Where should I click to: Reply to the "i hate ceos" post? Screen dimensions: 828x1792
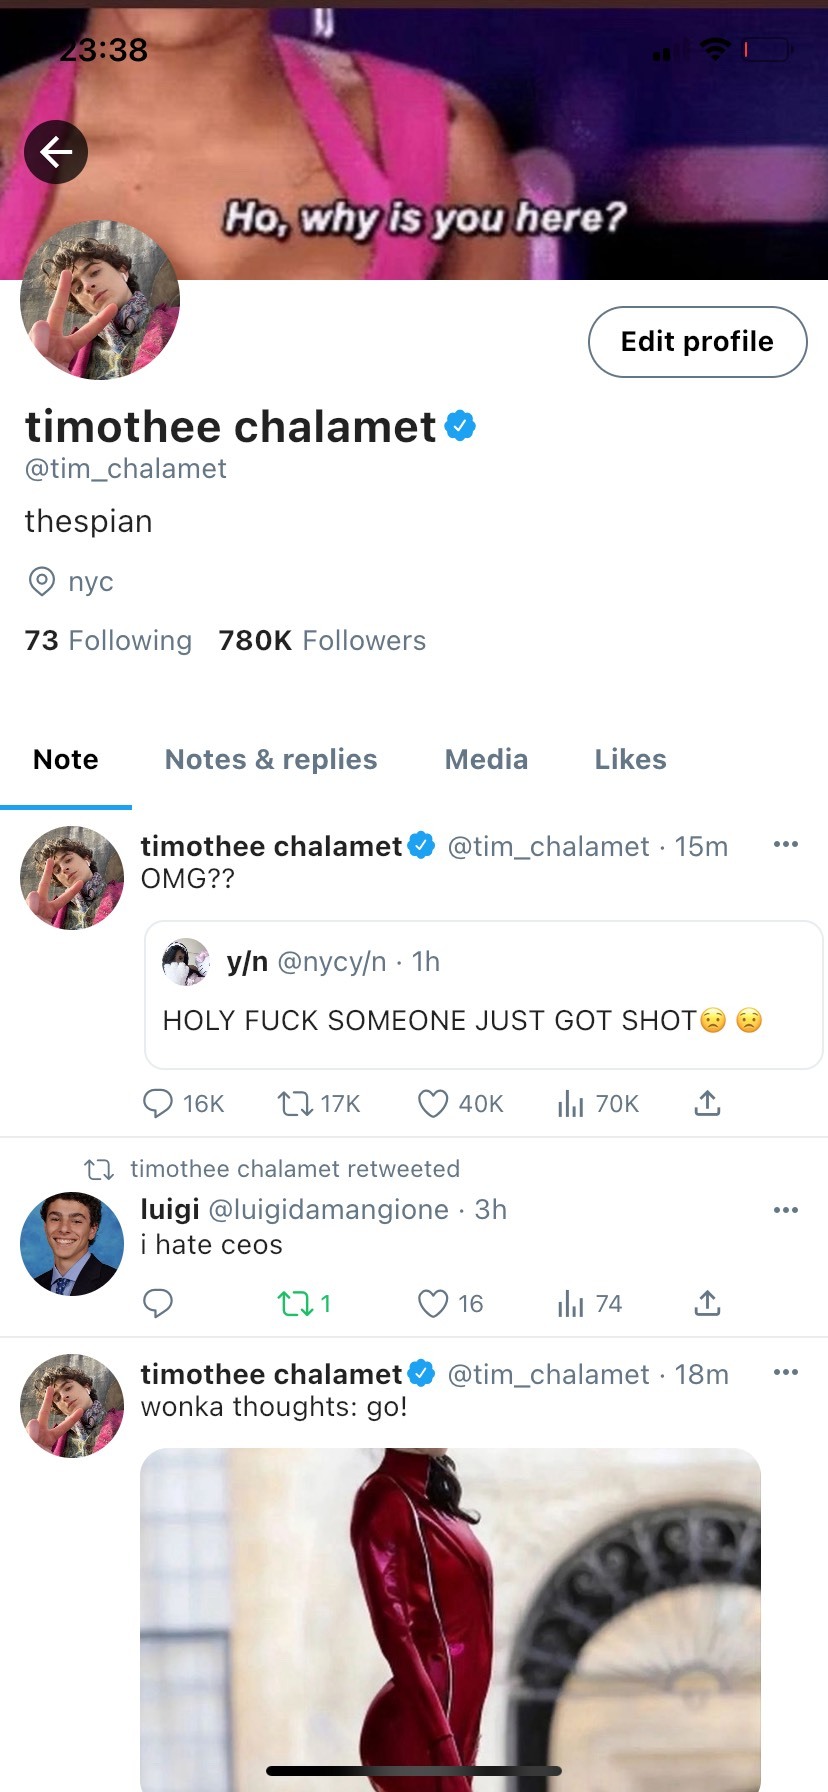tap(158, 1303)
